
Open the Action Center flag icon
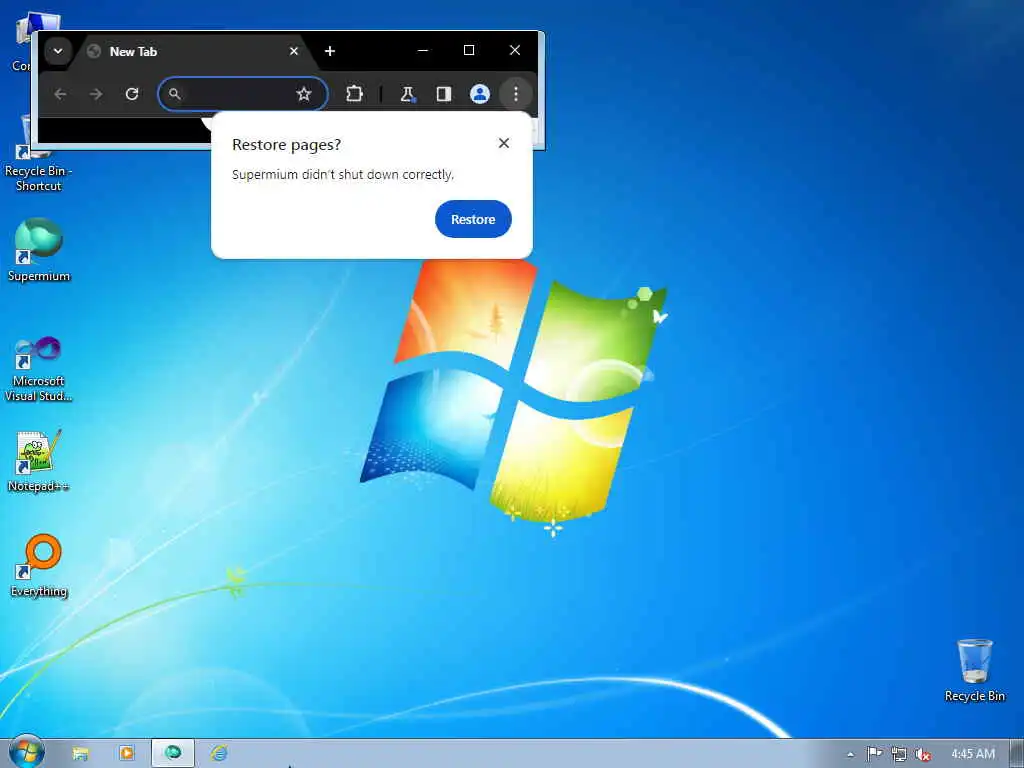(874, 754)
